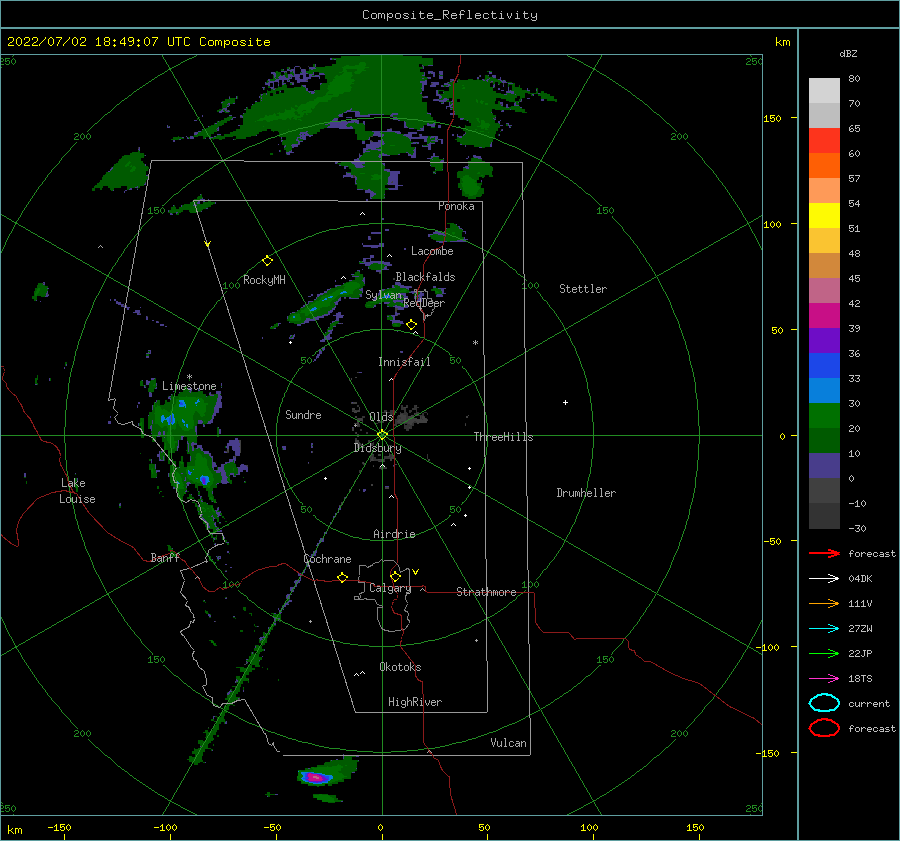Click the Stettler town label
The image size is (900, 841).
click(x=583, y=289)
